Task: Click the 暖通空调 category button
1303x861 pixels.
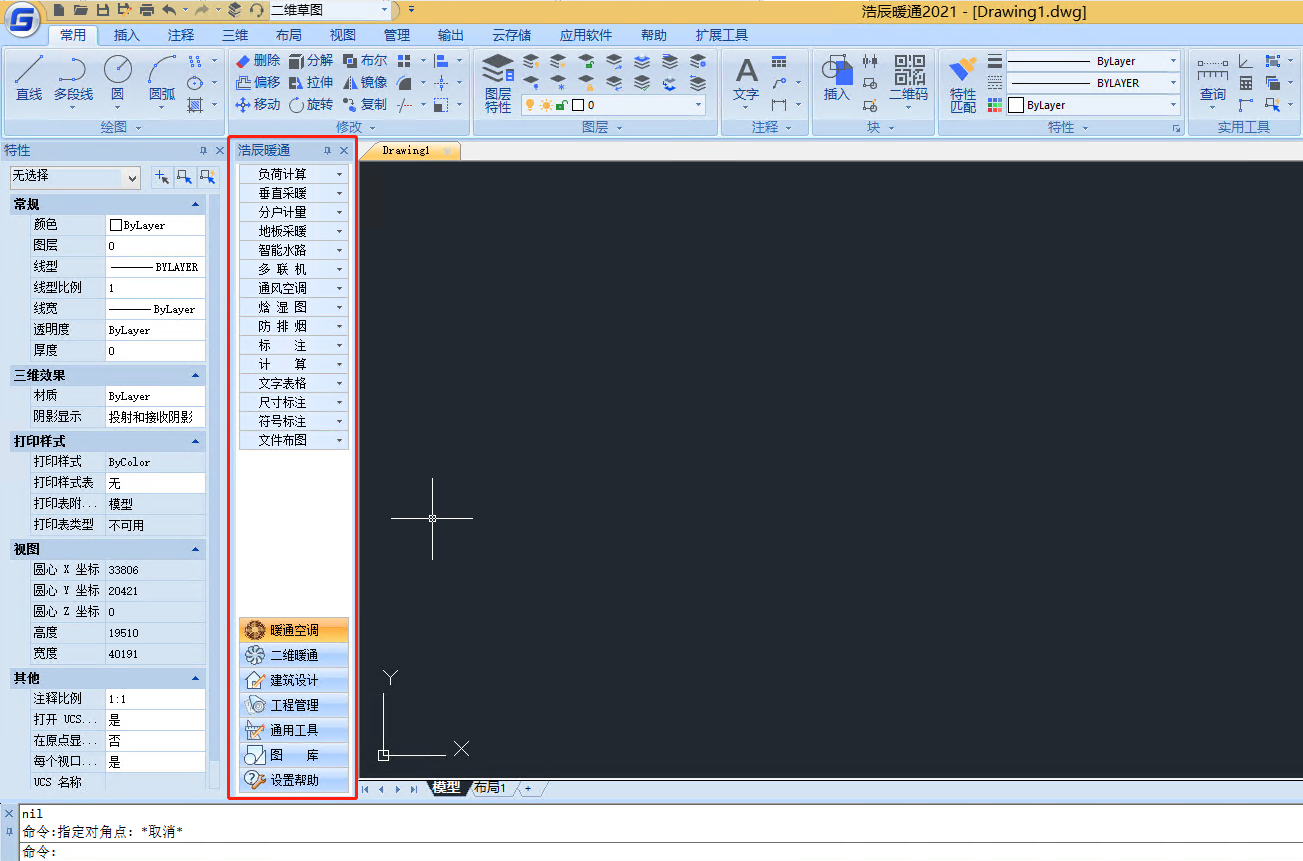Action: click(294, 630)
